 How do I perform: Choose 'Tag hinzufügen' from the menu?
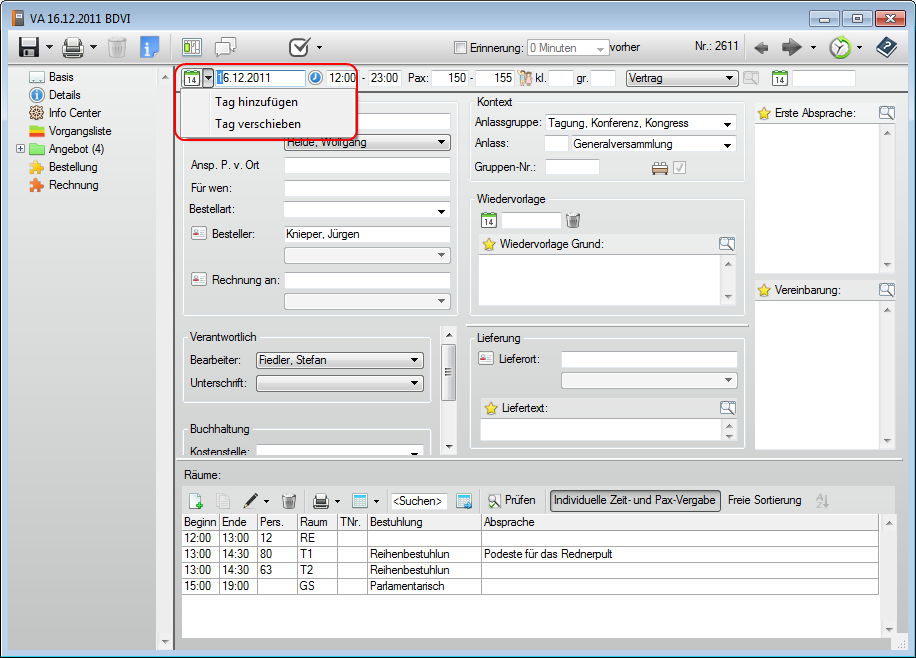tap(256, 102)
